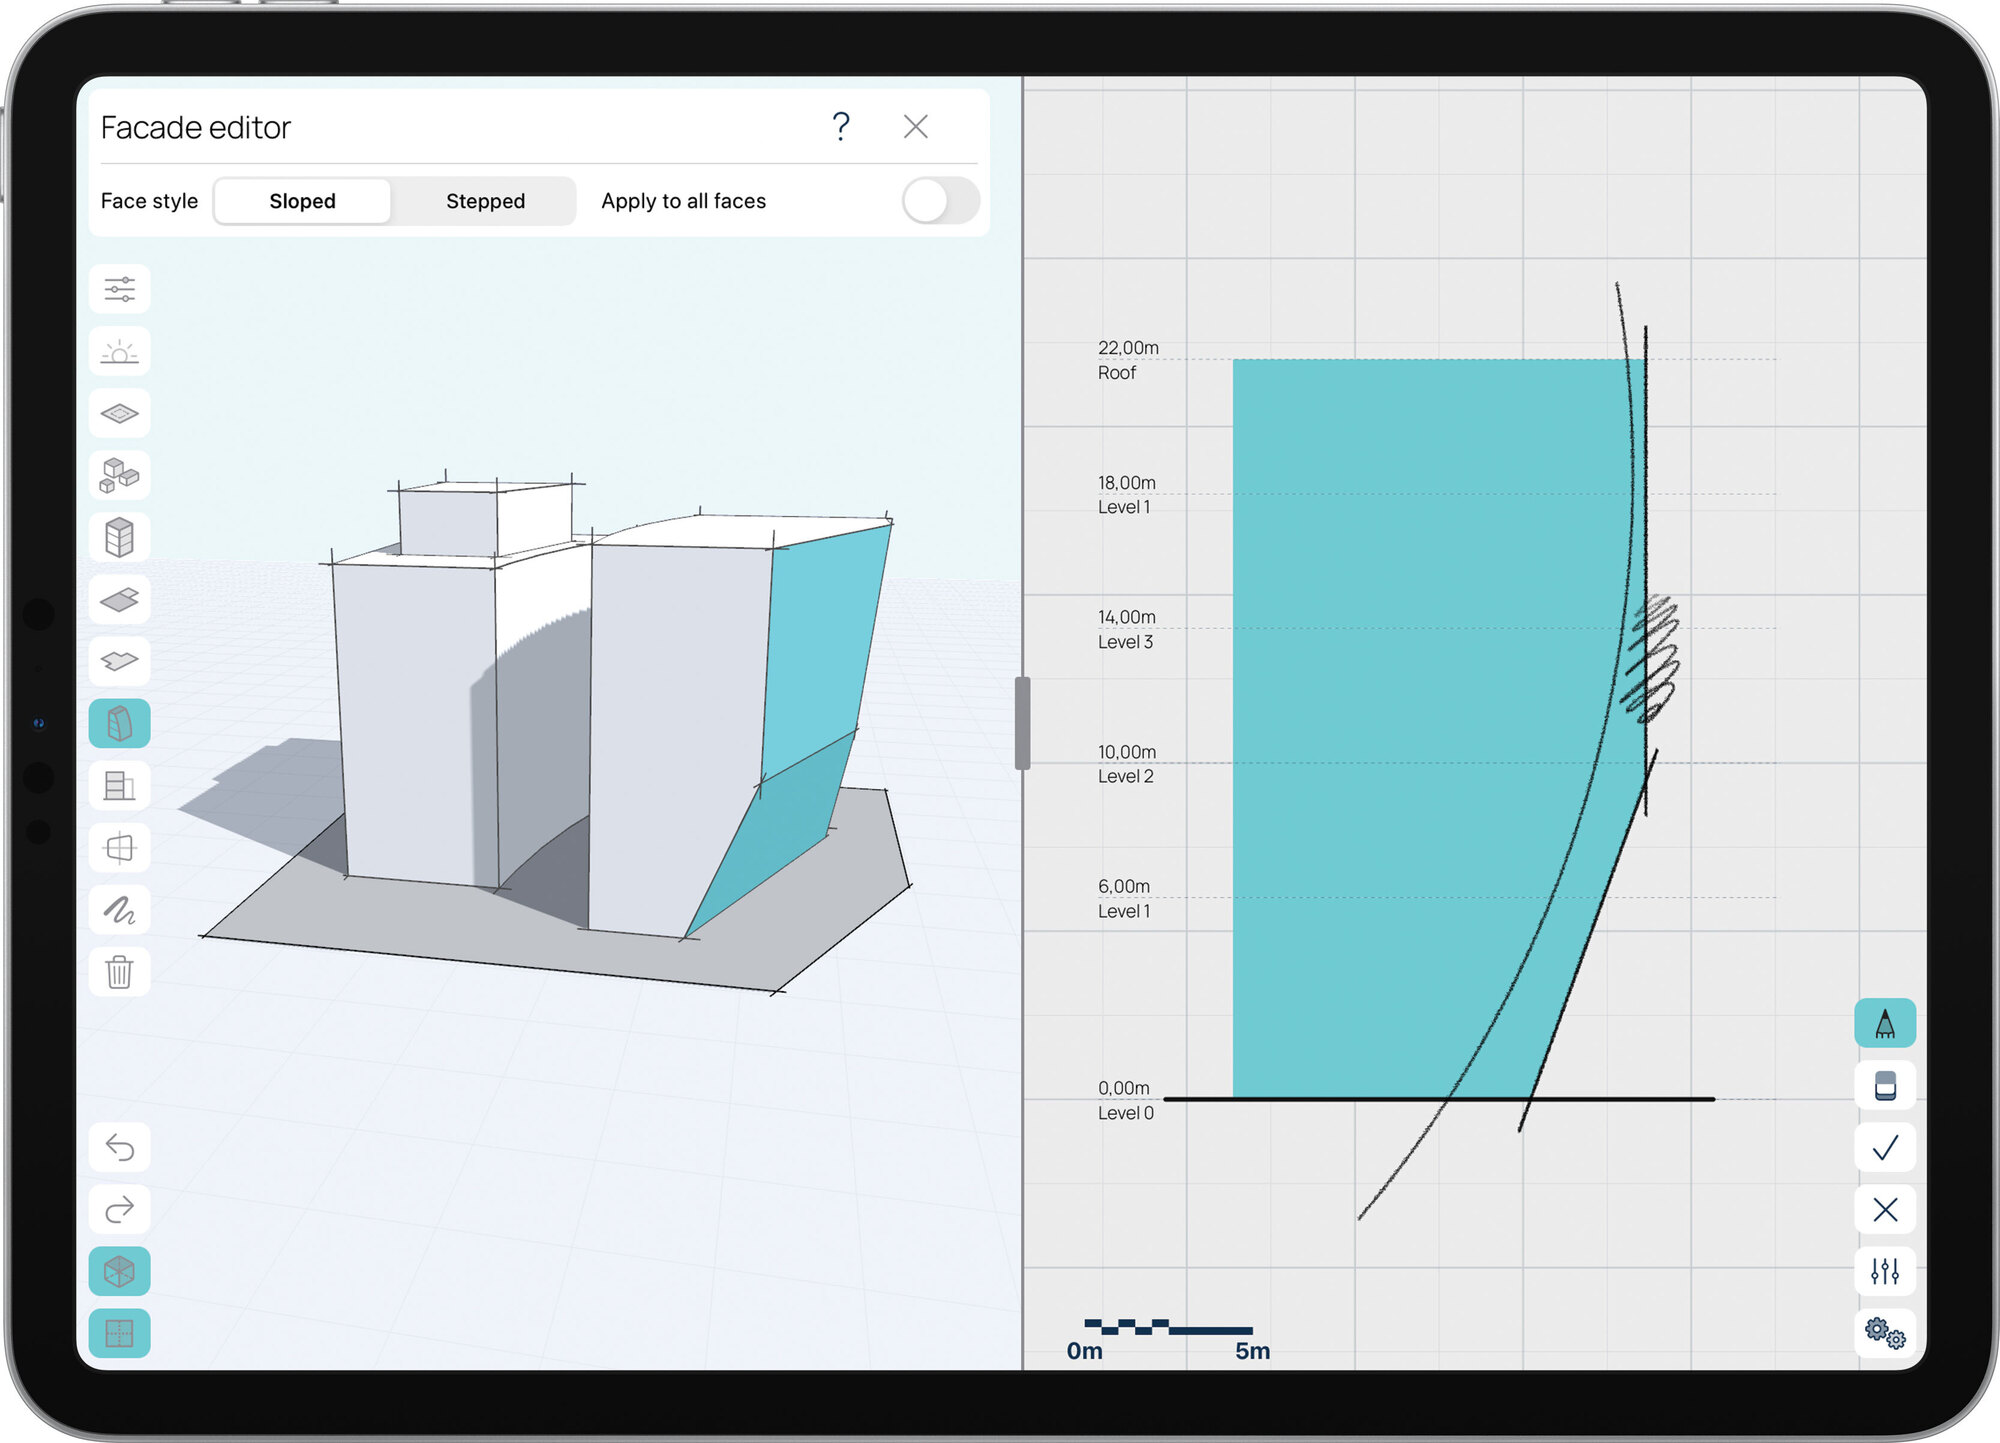
Task: Confirm the facade sketch with the checkmark
Action: (x=1884, y=1148)
